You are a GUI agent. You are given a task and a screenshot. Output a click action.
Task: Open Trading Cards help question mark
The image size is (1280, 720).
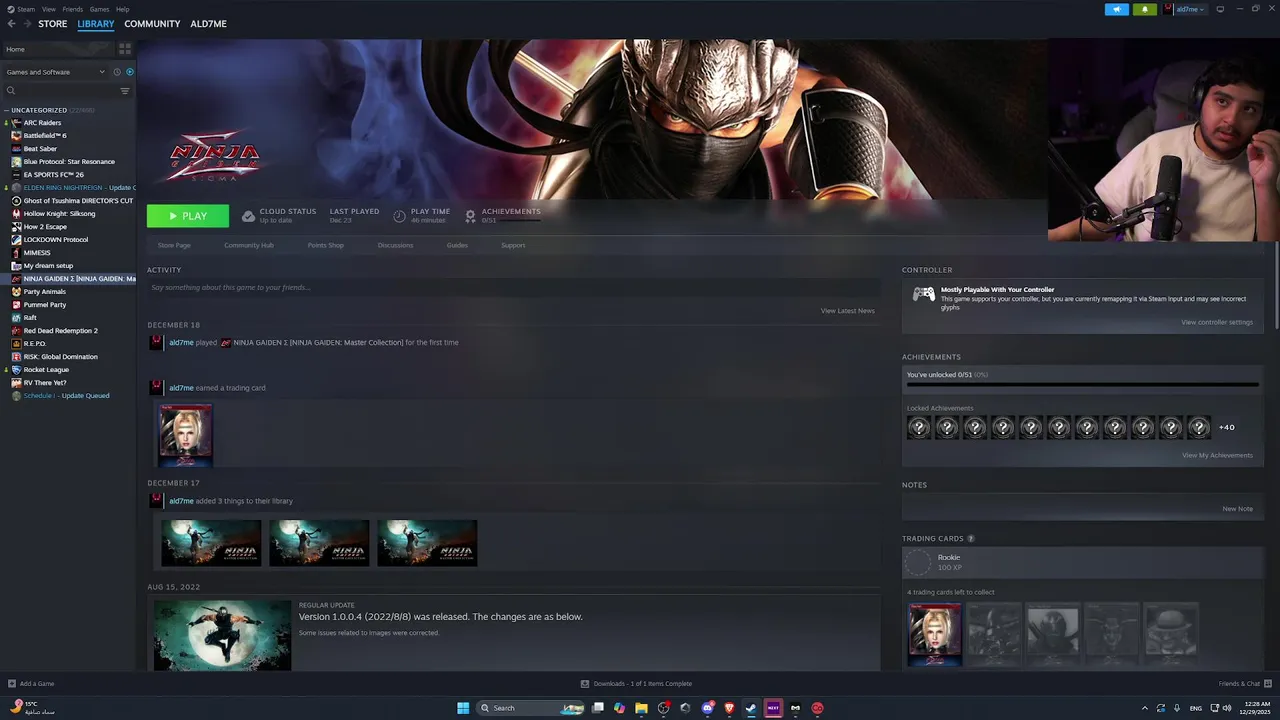pos(971,539)
